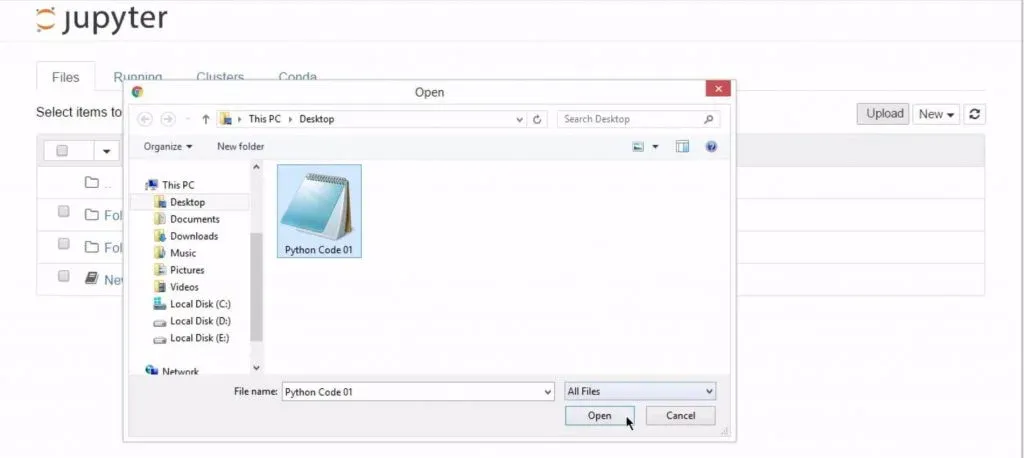This screenshot has width=1024, height=458.
Task: Select the Python Code 01 notepad file
Action: click(319, 210)
